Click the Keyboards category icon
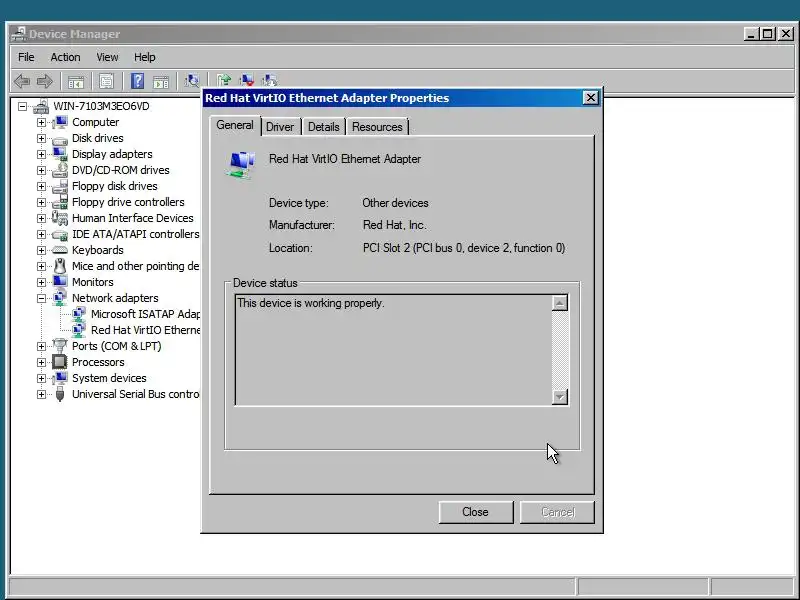The height and width of the screenshot is (600, 800). point(60,250)
